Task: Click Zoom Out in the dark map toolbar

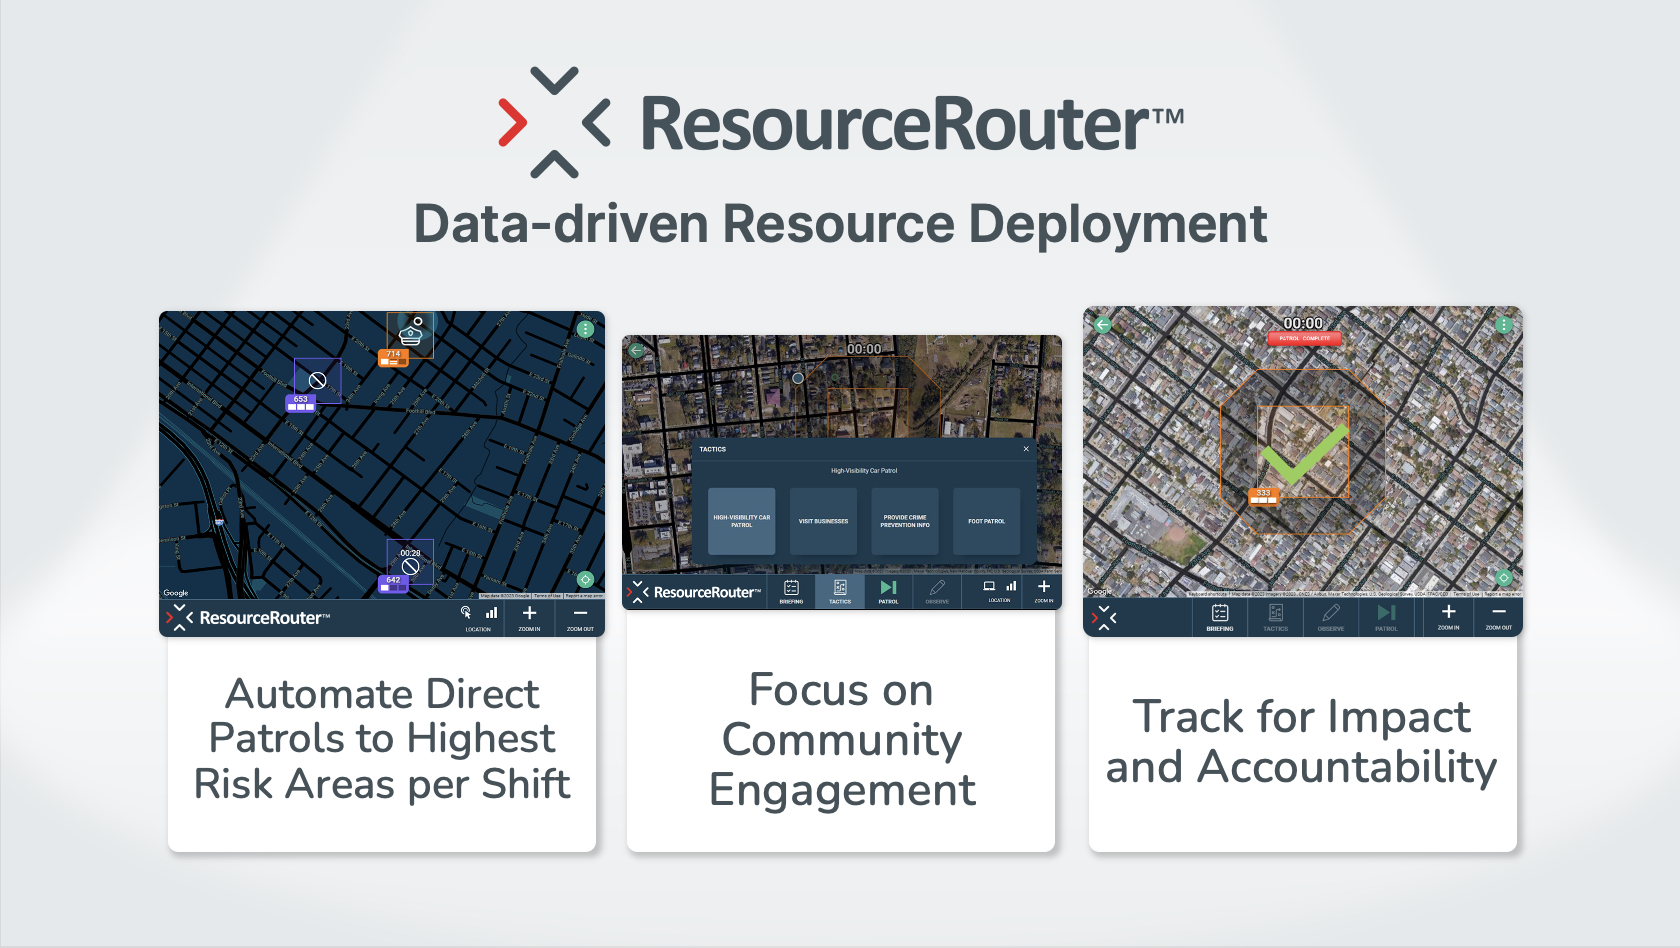Action: pyautogui.click(x=580, y=618)
